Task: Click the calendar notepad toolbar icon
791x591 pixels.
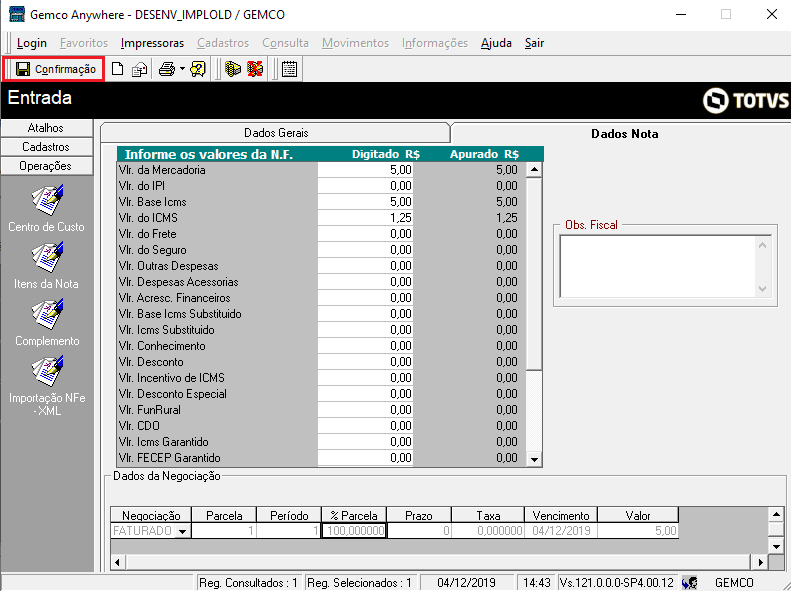Action: pyautogui.click(x=289, y=69)
